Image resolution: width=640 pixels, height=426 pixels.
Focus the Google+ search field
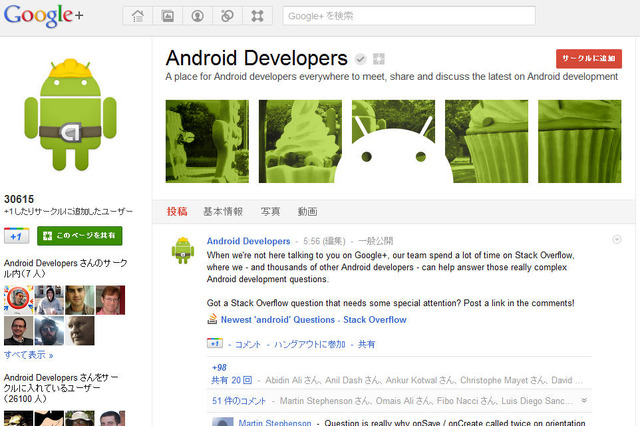(x=409, y=16)
